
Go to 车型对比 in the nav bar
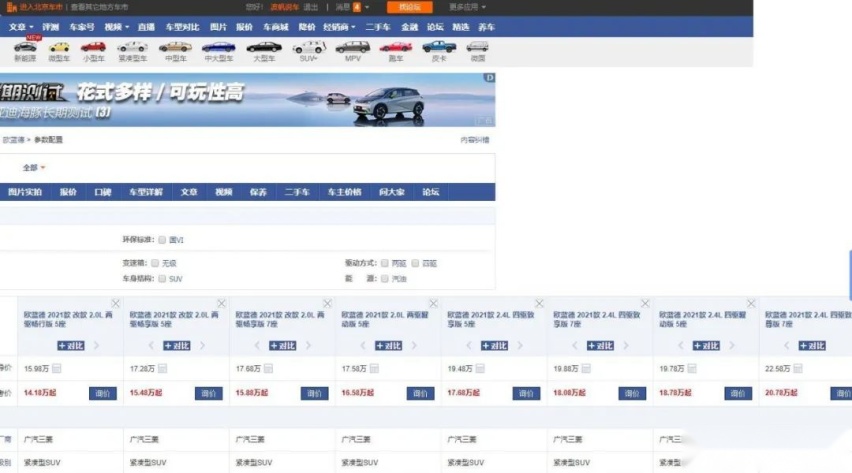182,27
